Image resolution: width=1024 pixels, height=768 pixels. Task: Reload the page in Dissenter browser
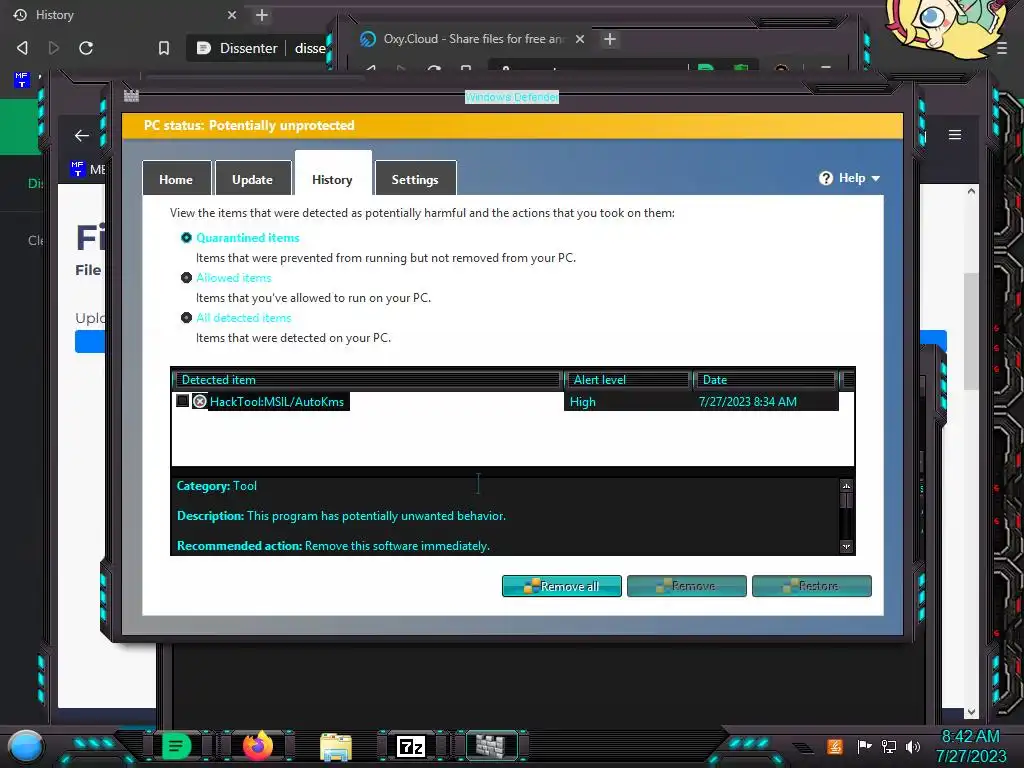[x=86, y=48]
